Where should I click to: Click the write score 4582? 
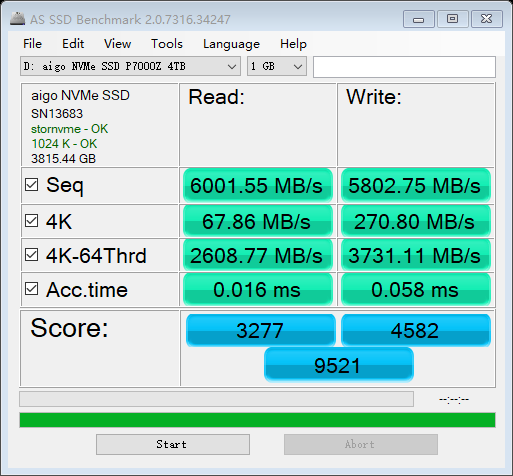(x=416, y=330)
